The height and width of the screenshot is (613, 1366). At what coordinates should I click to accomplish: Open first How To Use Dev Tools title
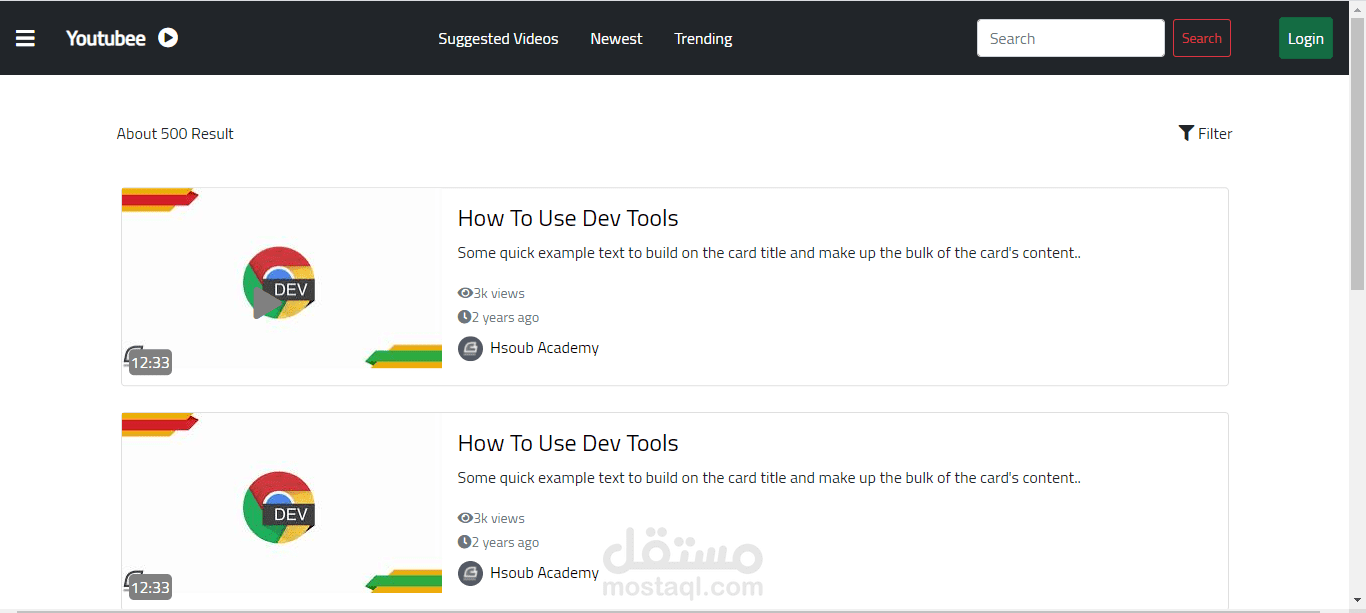tap(568, 218)
